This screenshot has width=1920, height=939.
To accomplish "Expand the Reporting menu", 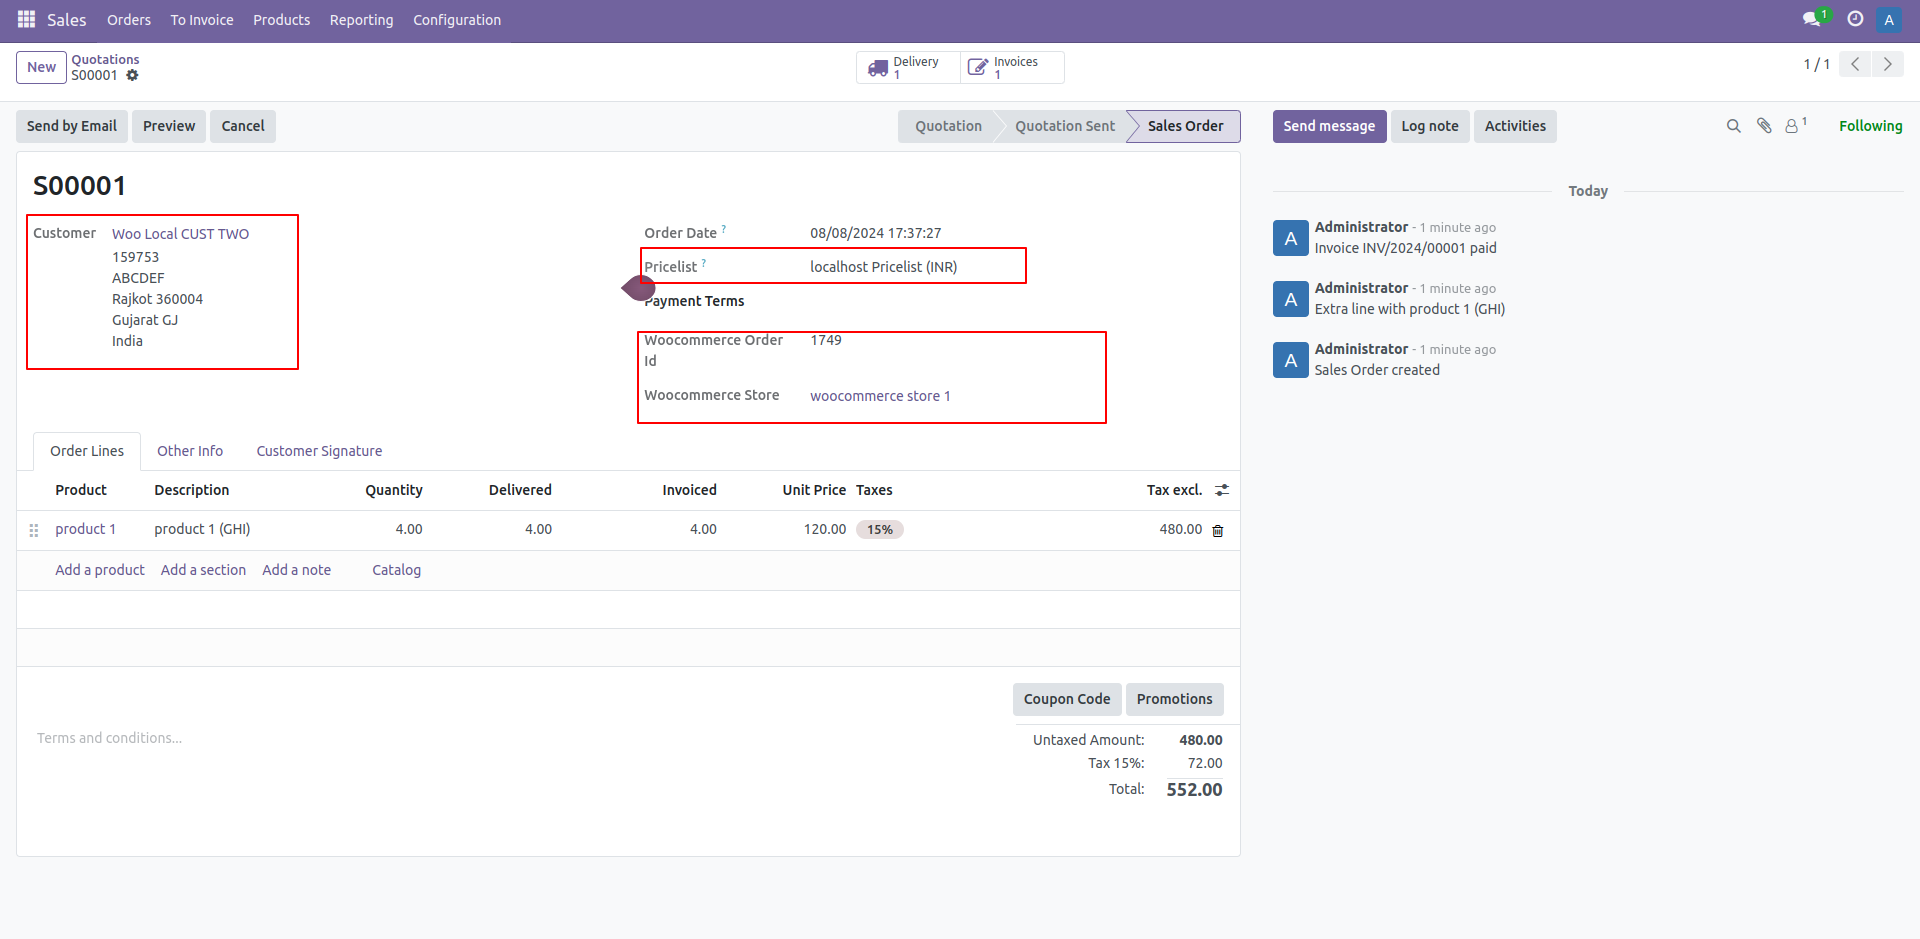I will tap(361, 20).
